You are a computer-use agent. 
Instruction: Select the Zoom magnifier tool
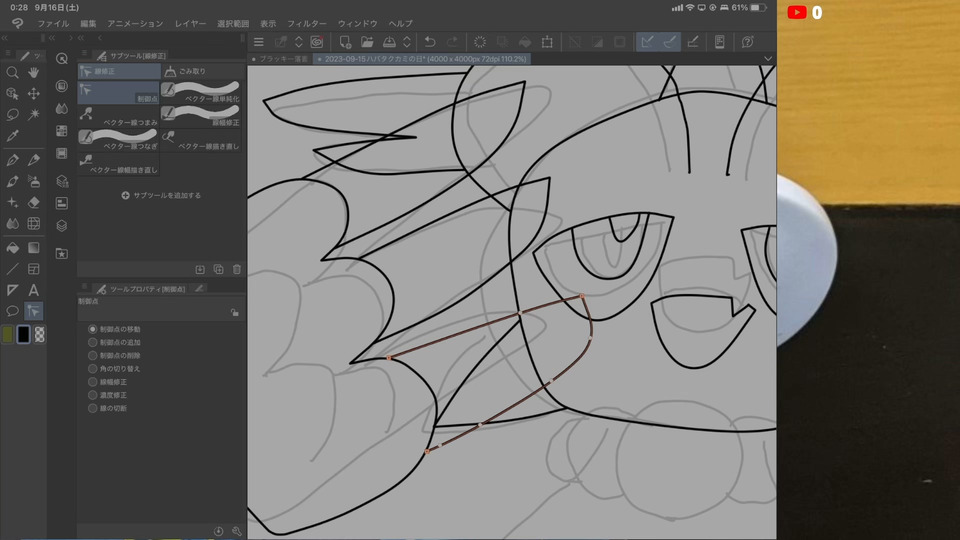[12, 72]
